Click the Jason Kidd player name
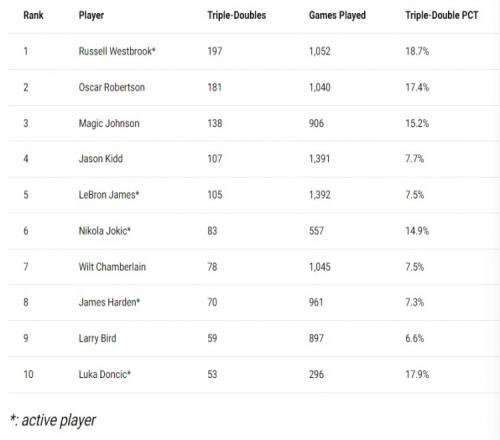Image resolution: width=500 pixels, height=440 pixels. click(101, 159)
